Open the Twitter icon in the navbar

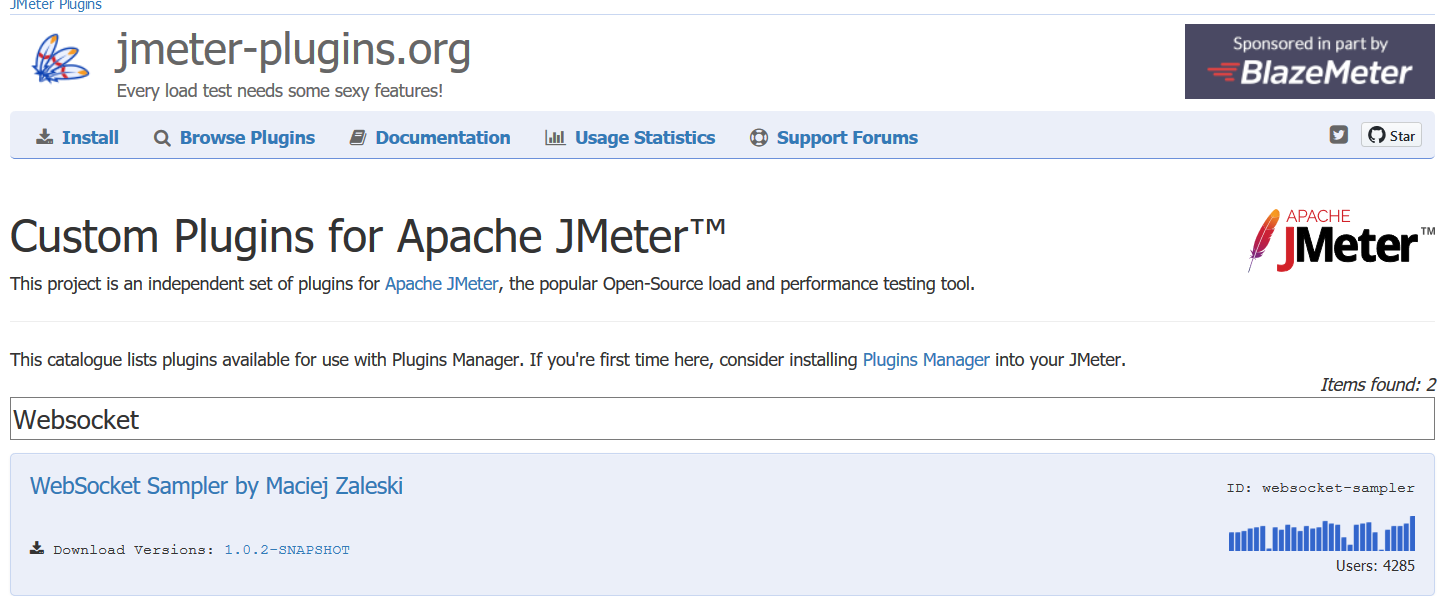tap(1339, 135)
